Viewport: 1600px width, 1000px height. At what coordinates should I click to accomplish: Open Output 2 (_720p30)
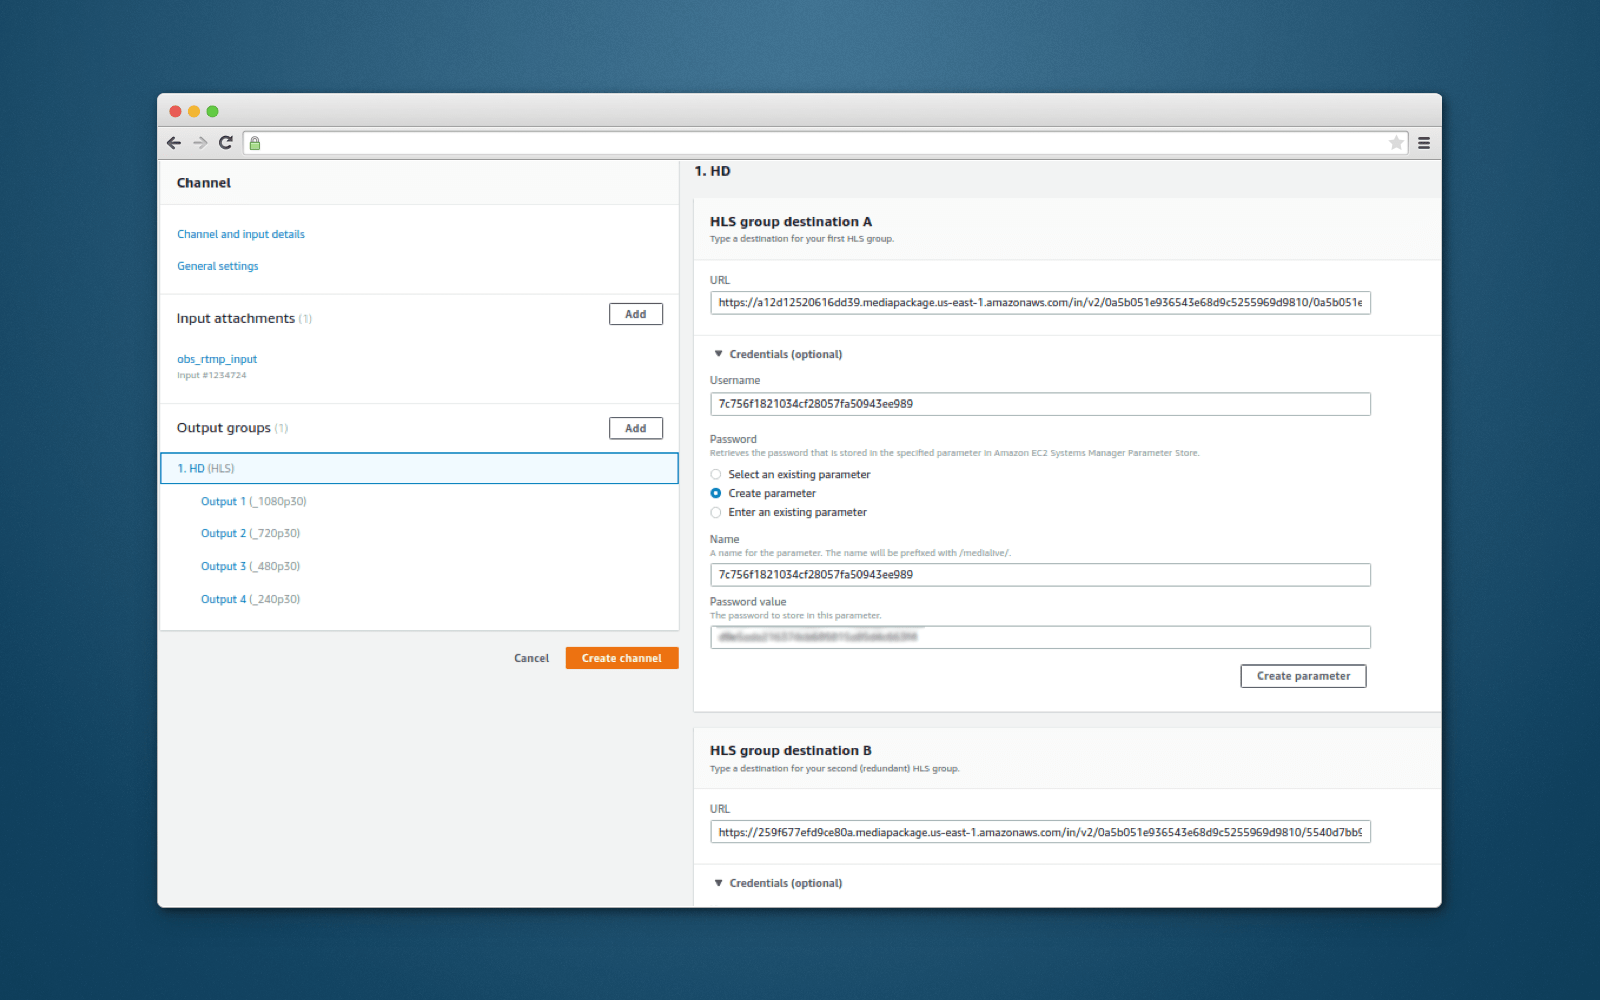250,533
